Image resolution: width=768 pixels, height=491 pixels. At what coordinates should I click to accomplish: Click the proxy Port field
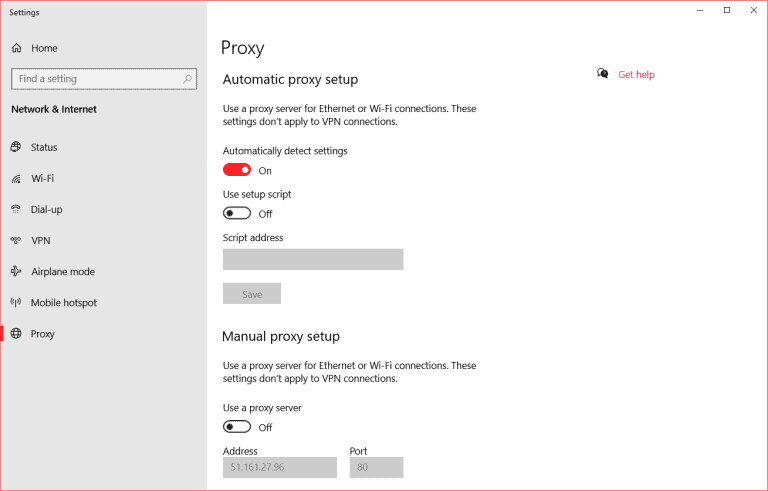point(376,468)
